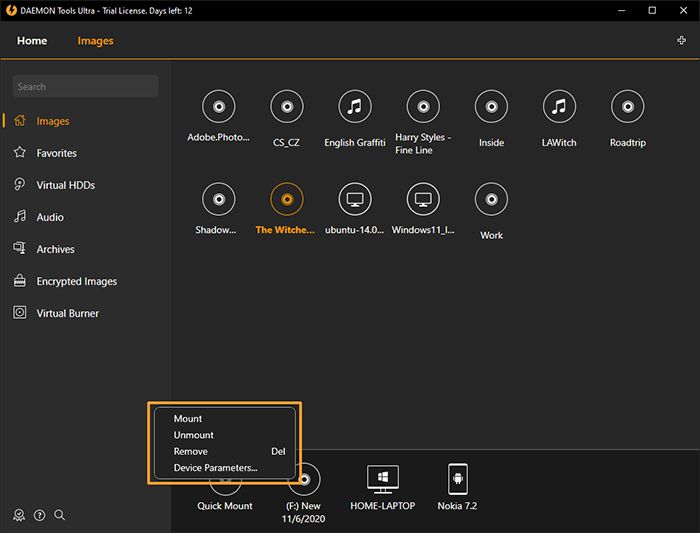Close the DAEMON Tools window
This screenshot has height=533, width=700.
point(683,11)
